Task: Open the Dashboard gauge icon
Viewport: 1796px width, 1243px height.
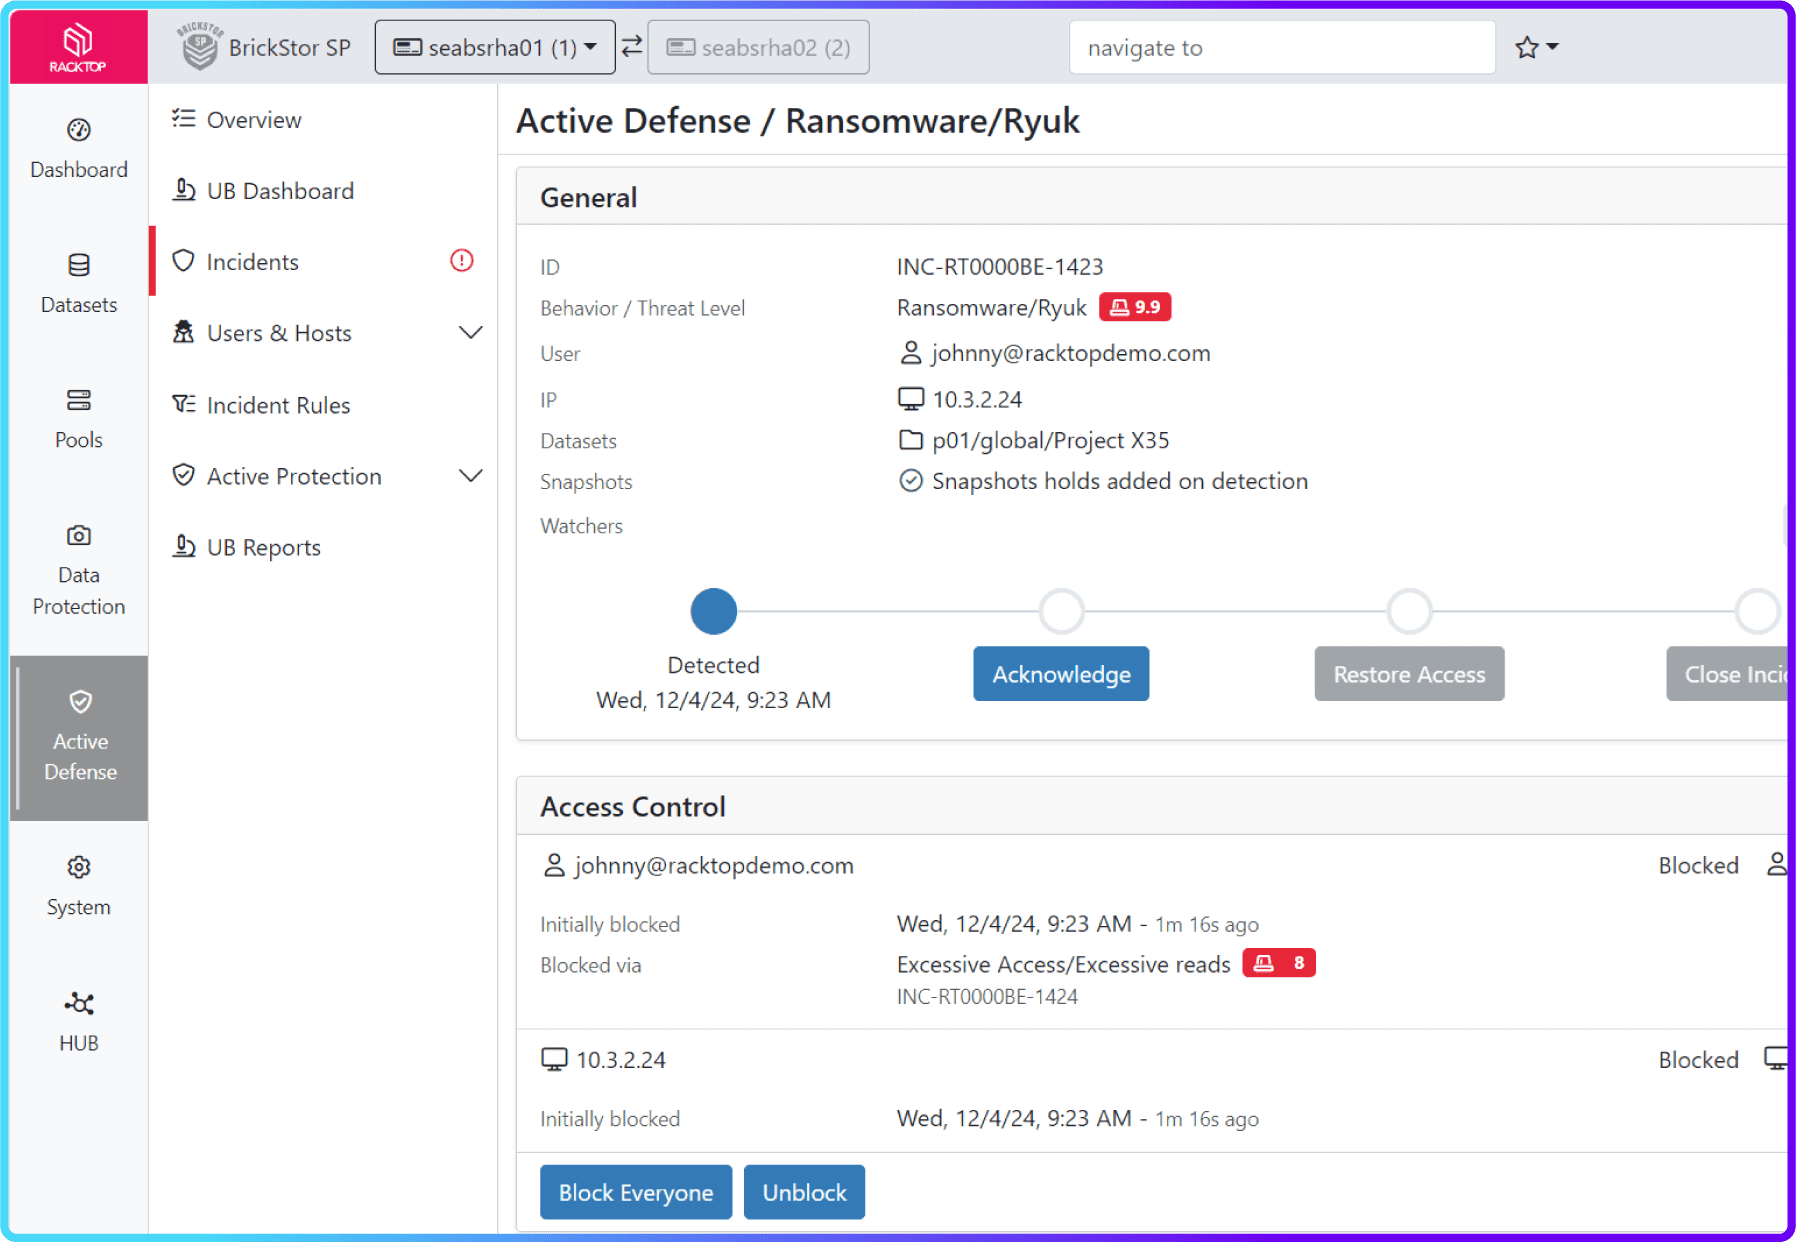Action: (x=79, y=130)
